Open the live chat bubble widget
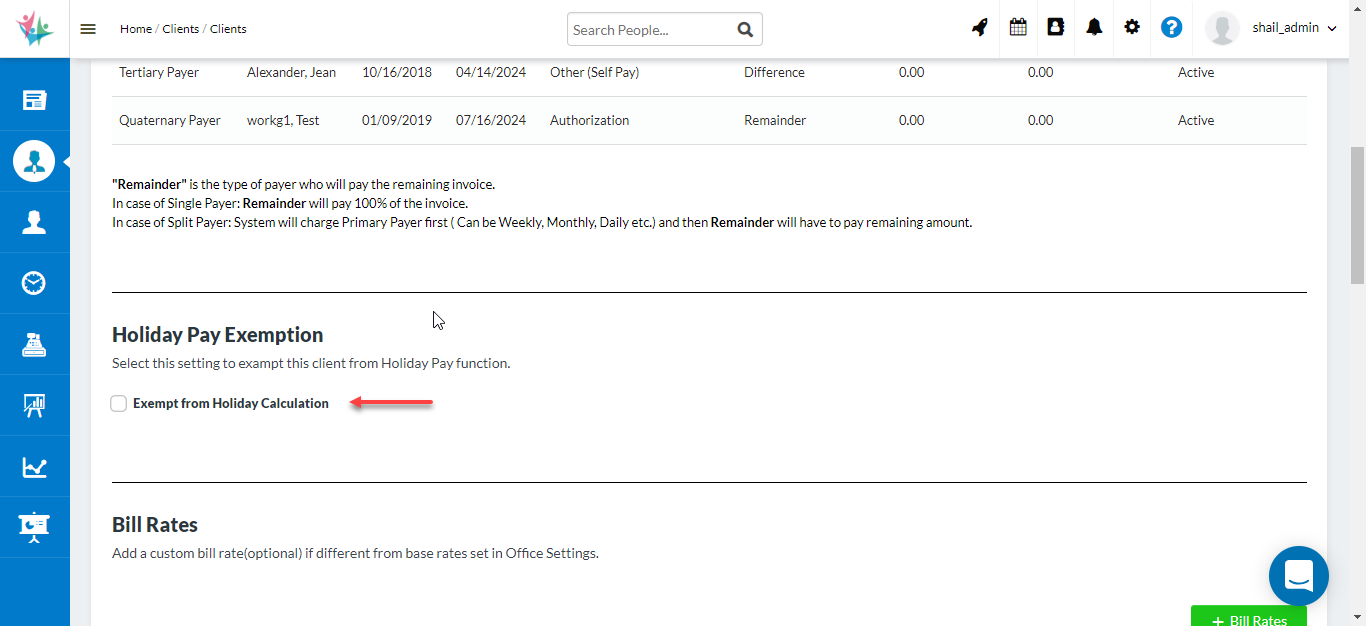This screenshot has width=1366, height=626. point(1298,576)
